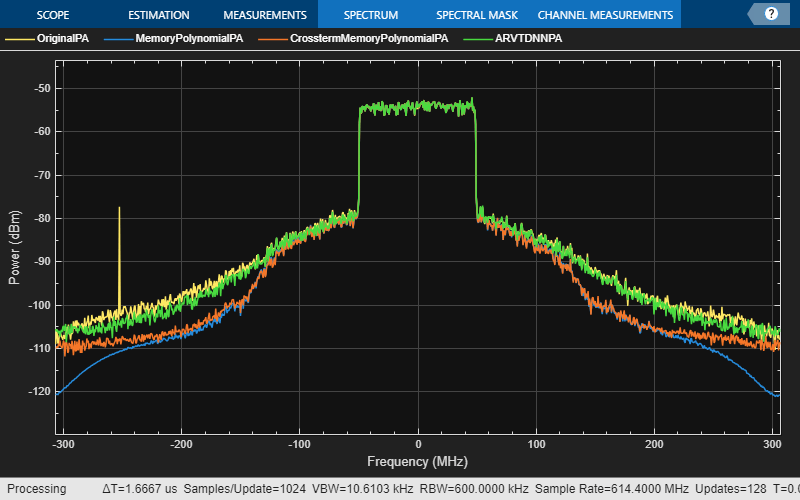The height and width of the screenshot is (500, 800).
Task: Open the ESTIMATION tab
Action: (159, 15)
